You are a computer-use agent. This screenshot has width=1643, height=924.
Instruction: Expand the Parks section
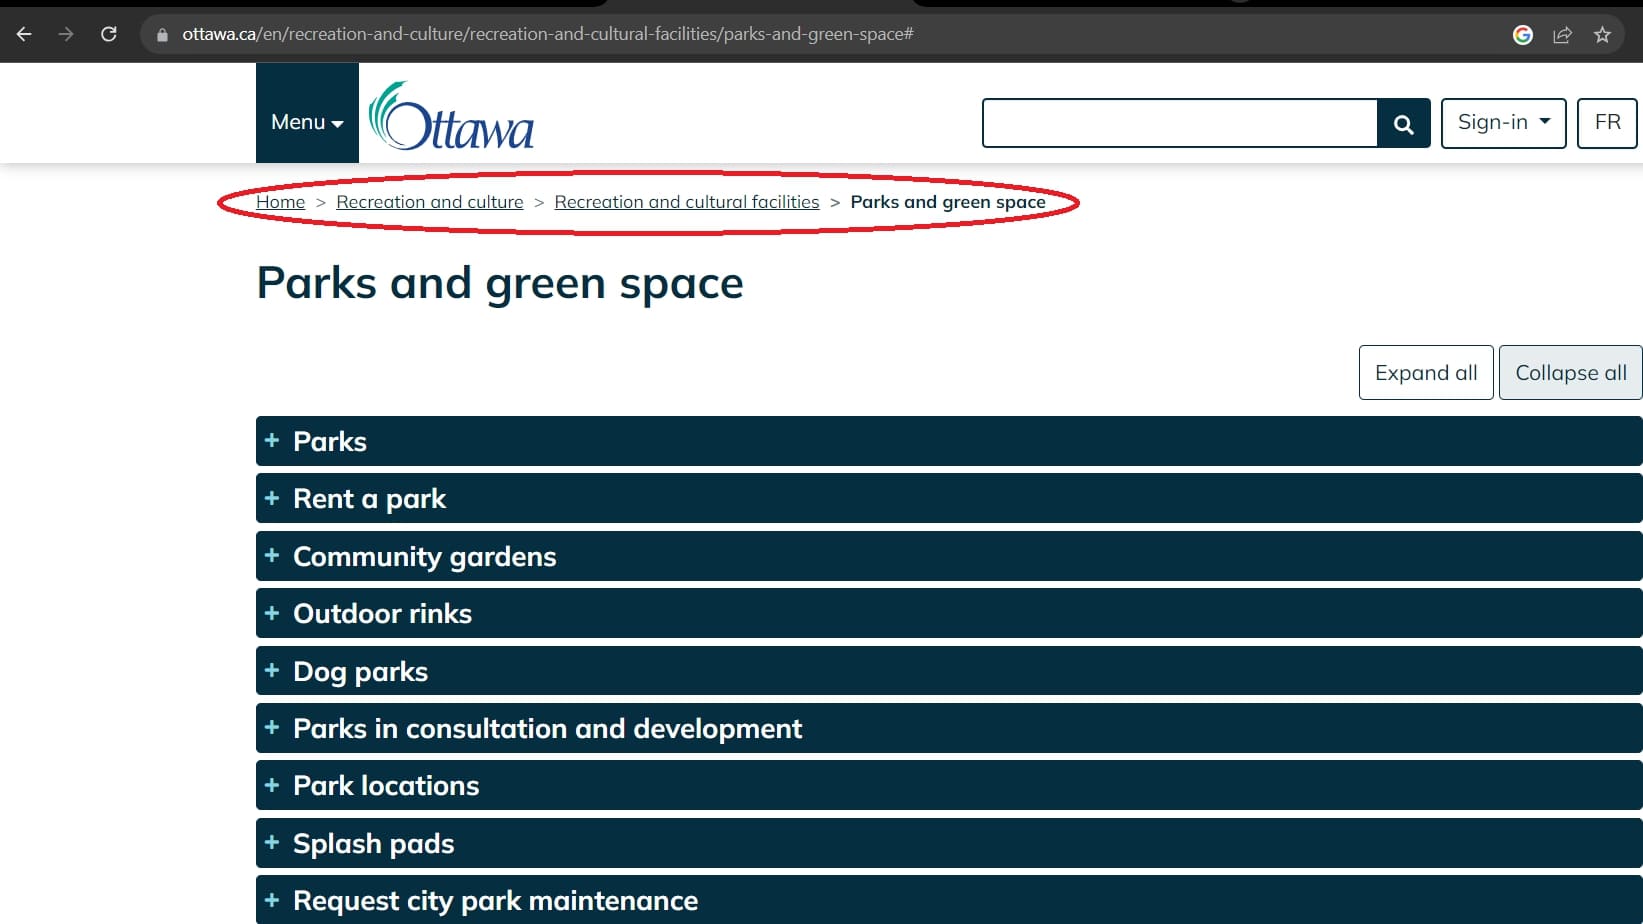pos(949,441)
